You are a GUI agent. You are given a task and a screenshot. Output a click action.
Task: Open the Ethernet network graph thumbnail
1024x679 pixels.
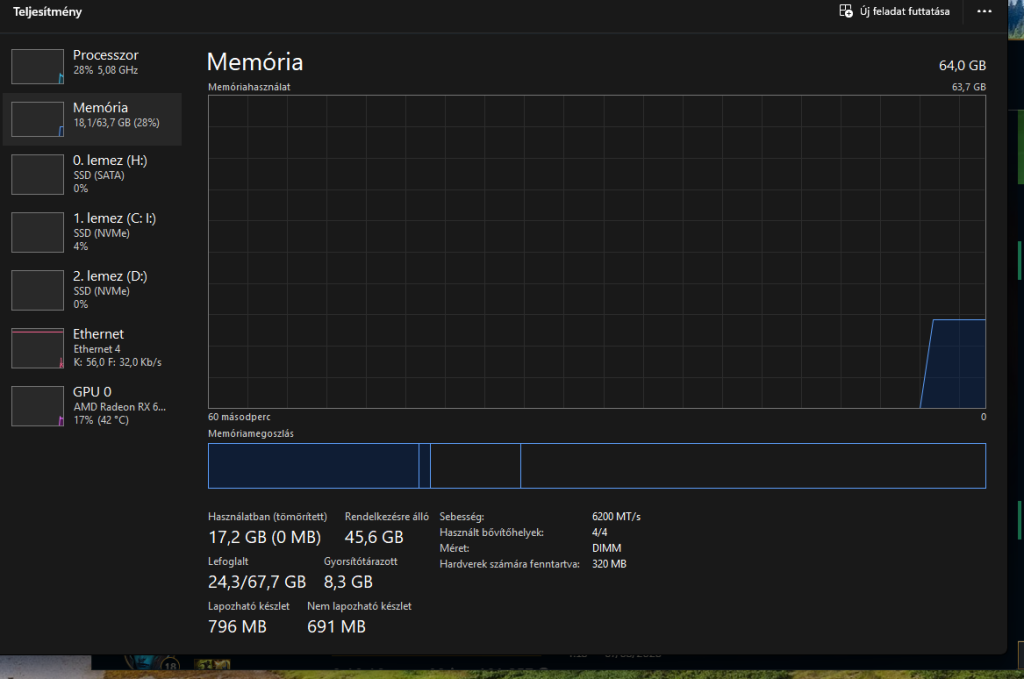click(x=37, y=348)
